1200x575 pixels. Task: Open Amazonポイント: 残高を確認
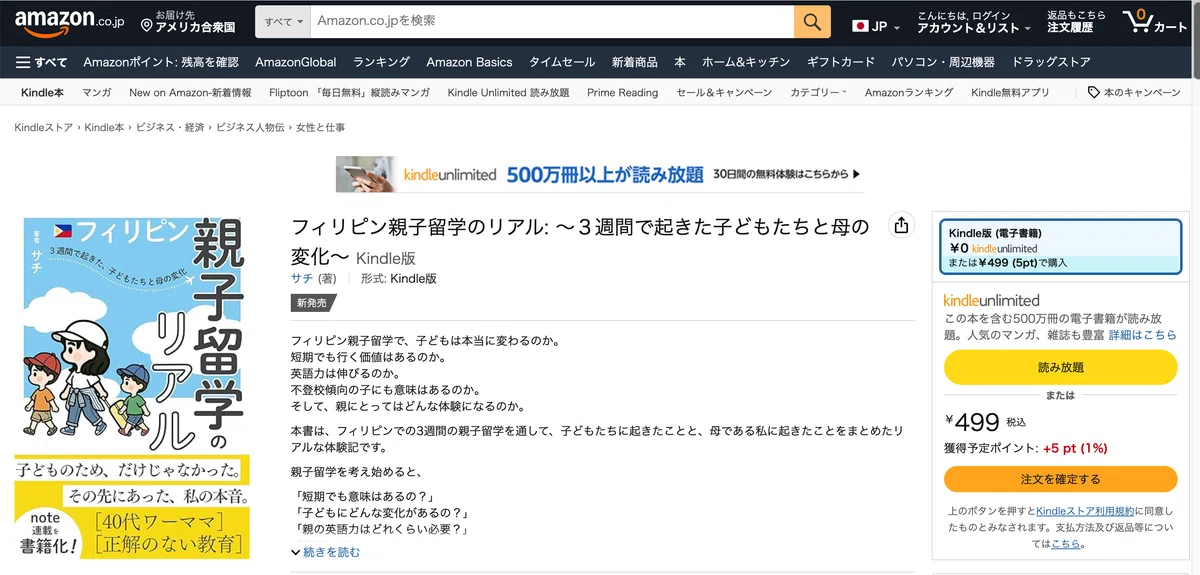point(161,62)
